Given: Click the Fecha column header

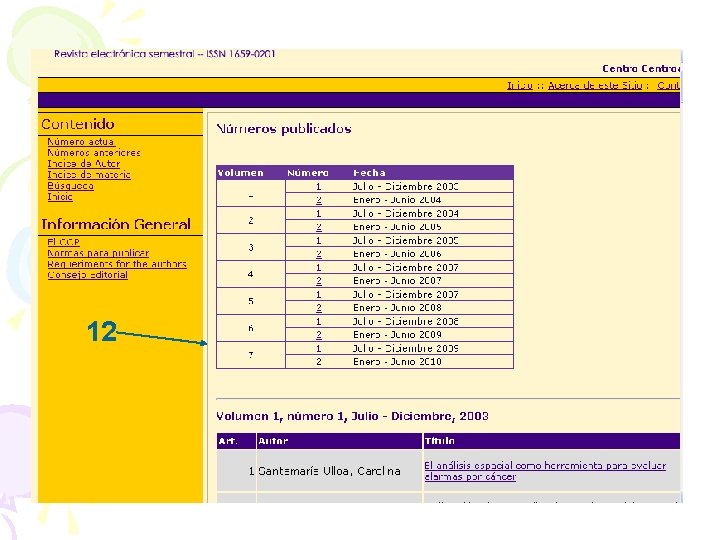Looking at the screenshot, I should point(369,173).
